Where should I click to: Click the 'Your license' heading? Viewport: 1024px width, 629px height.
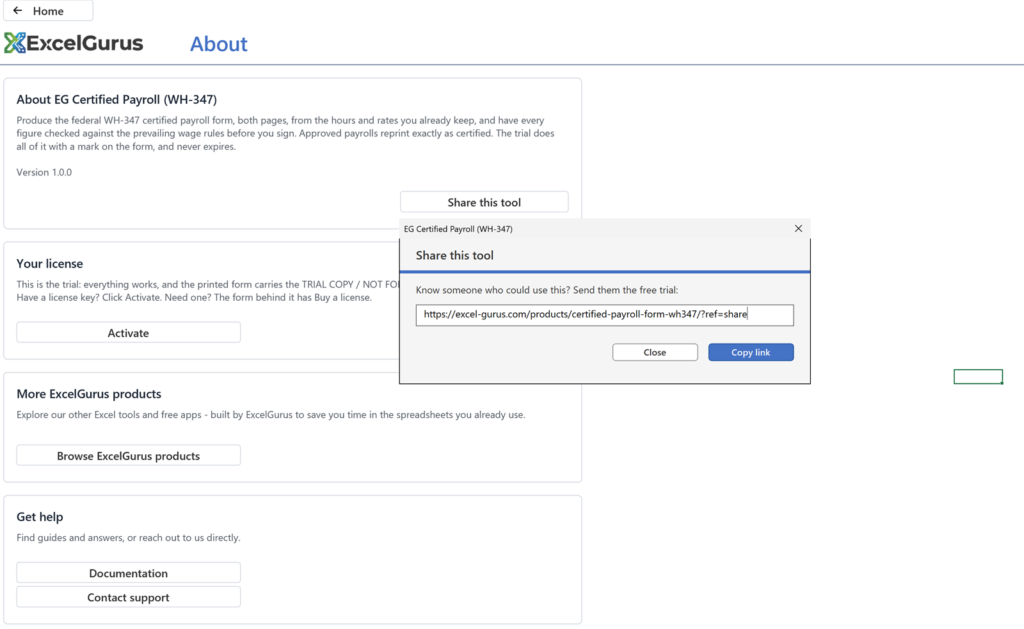coord(50,263)
